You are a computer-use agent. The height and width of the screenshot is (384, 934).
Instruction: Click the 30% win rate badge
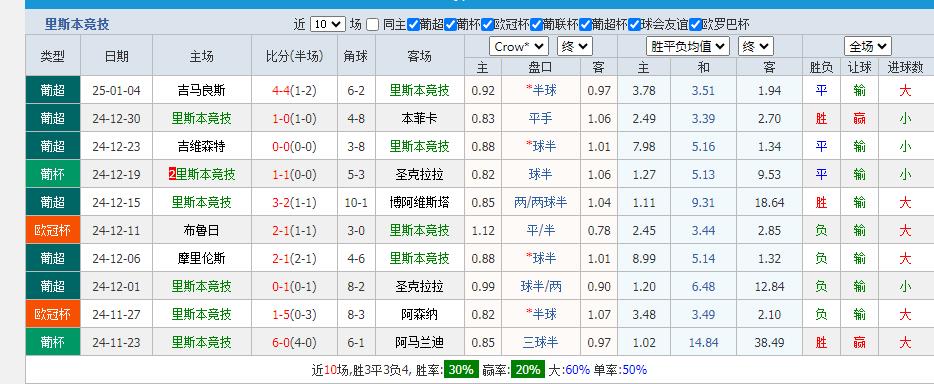click(461, 370)
